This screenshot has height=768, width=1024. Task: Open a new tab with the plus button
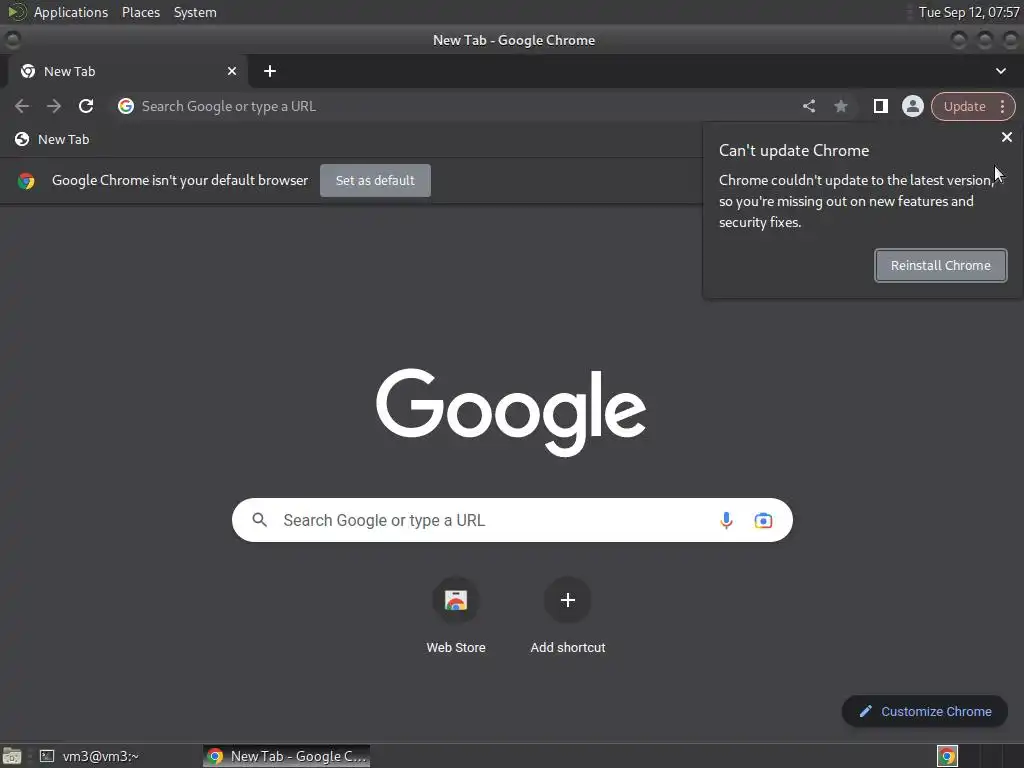(270, 71)
